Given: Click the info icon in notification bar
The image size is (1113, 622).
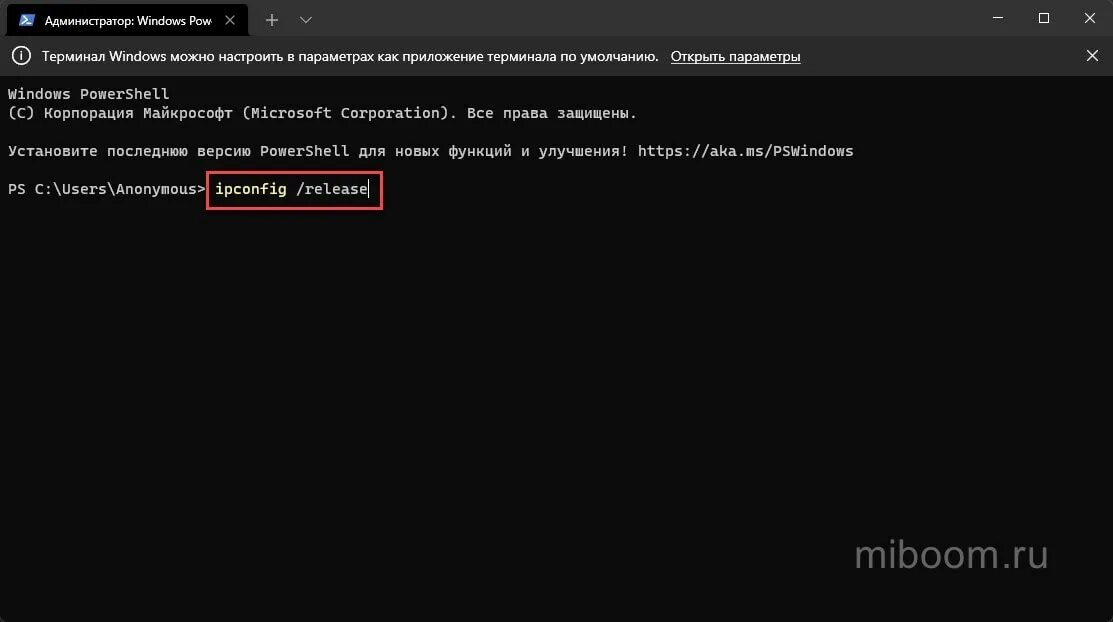Looking at the screenshot, I should 21,55.
